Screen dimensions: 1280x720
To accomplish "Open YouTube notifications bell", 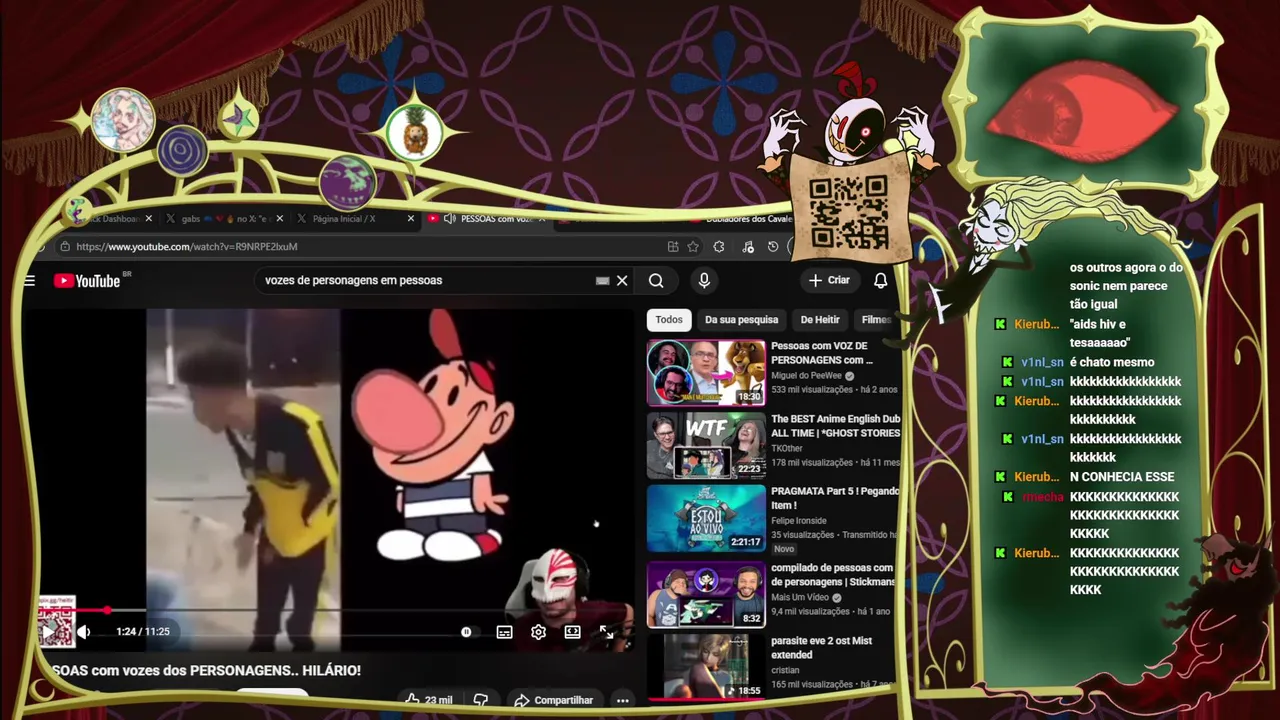I will pyautogui.click(x=880, y=281).
